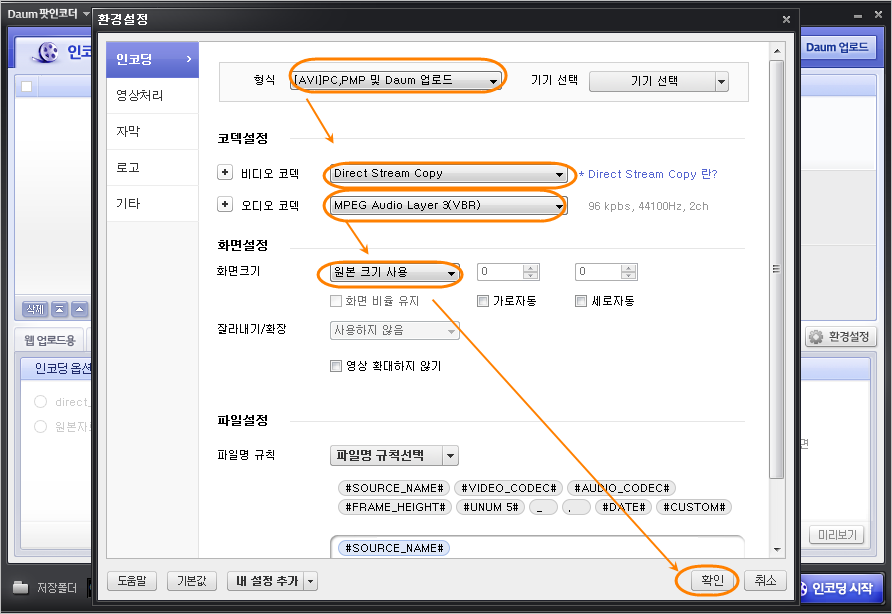Insert the underscore filename tag
The image size is (892, 614).
[x=543, y=507]
